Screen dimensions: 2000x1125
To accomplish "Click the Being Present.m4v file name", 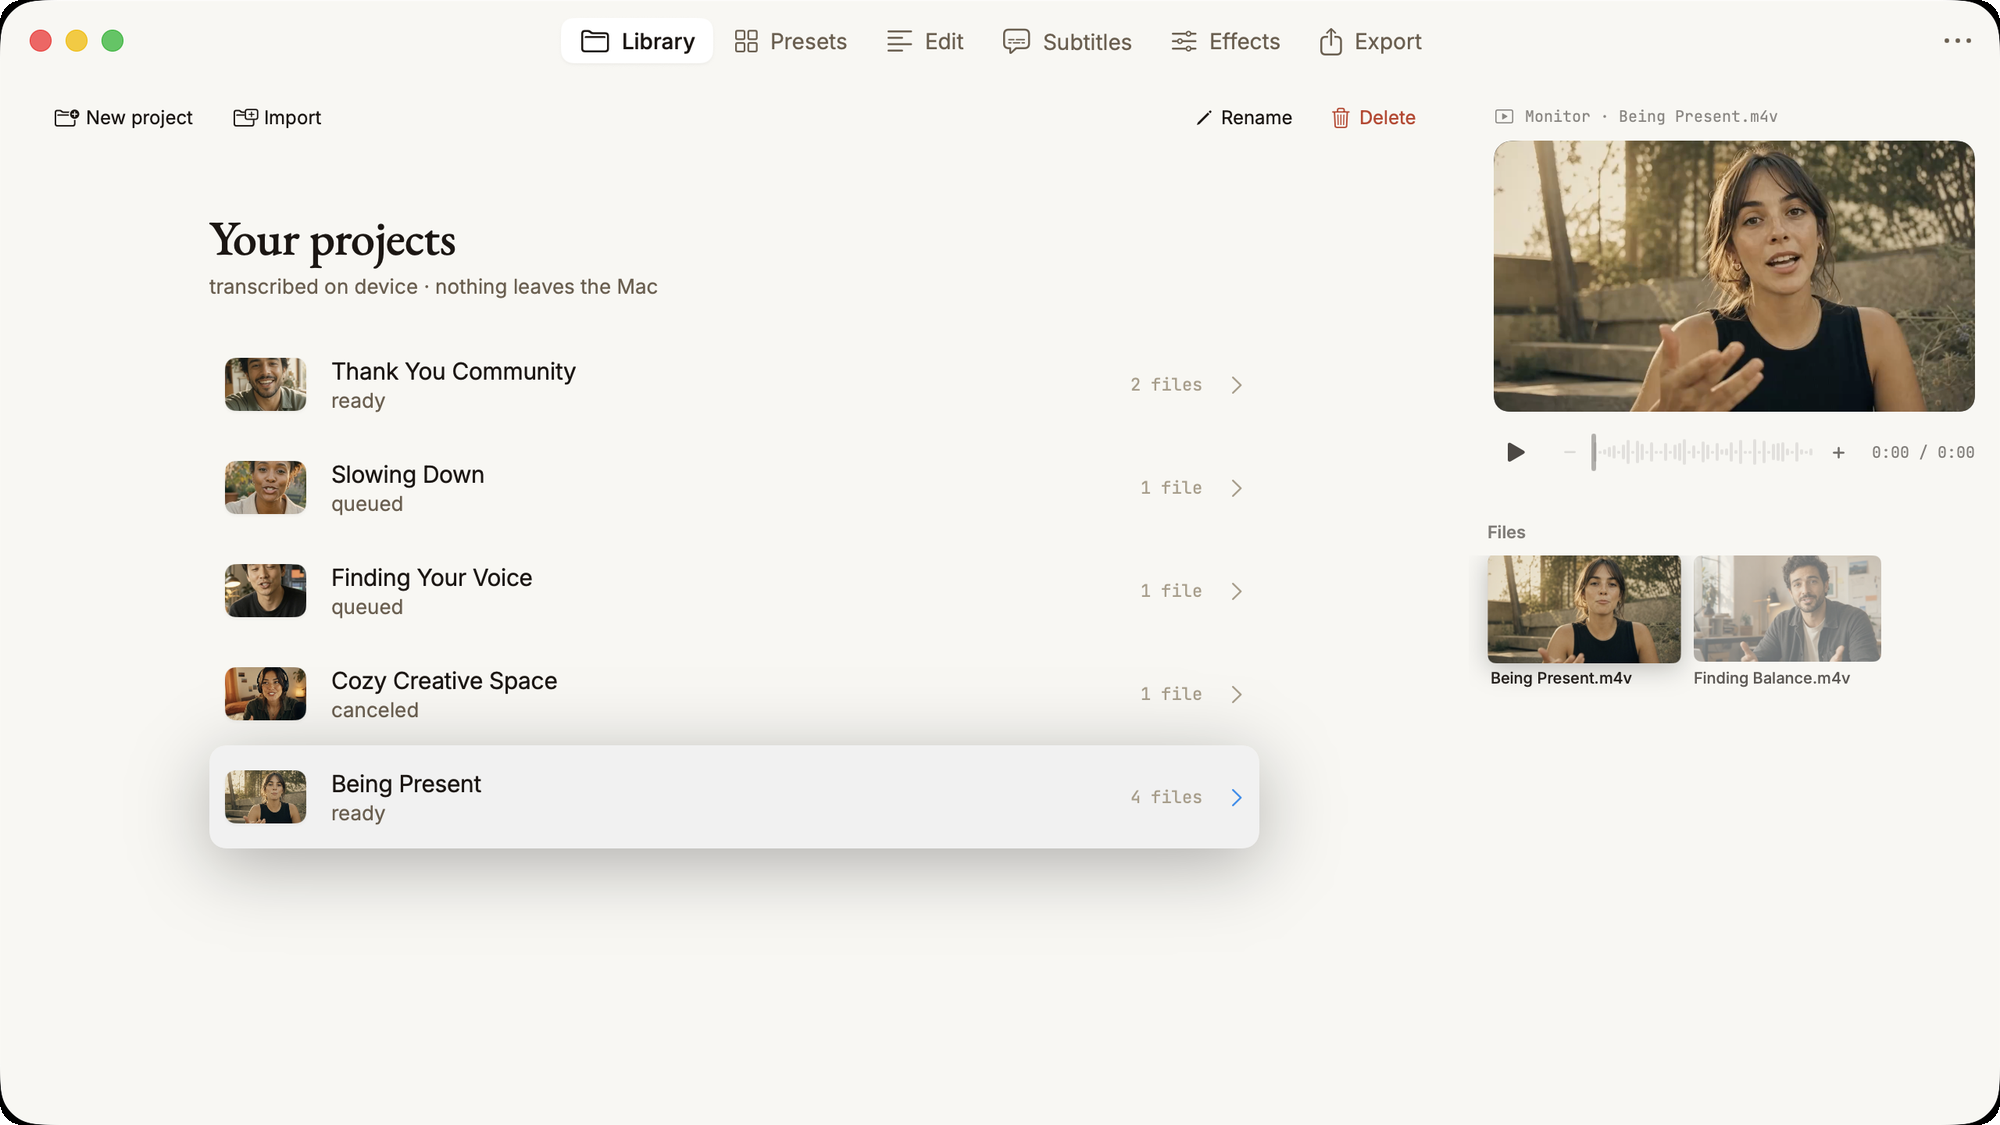I will pyautogui.click(x=1561, y=678).
